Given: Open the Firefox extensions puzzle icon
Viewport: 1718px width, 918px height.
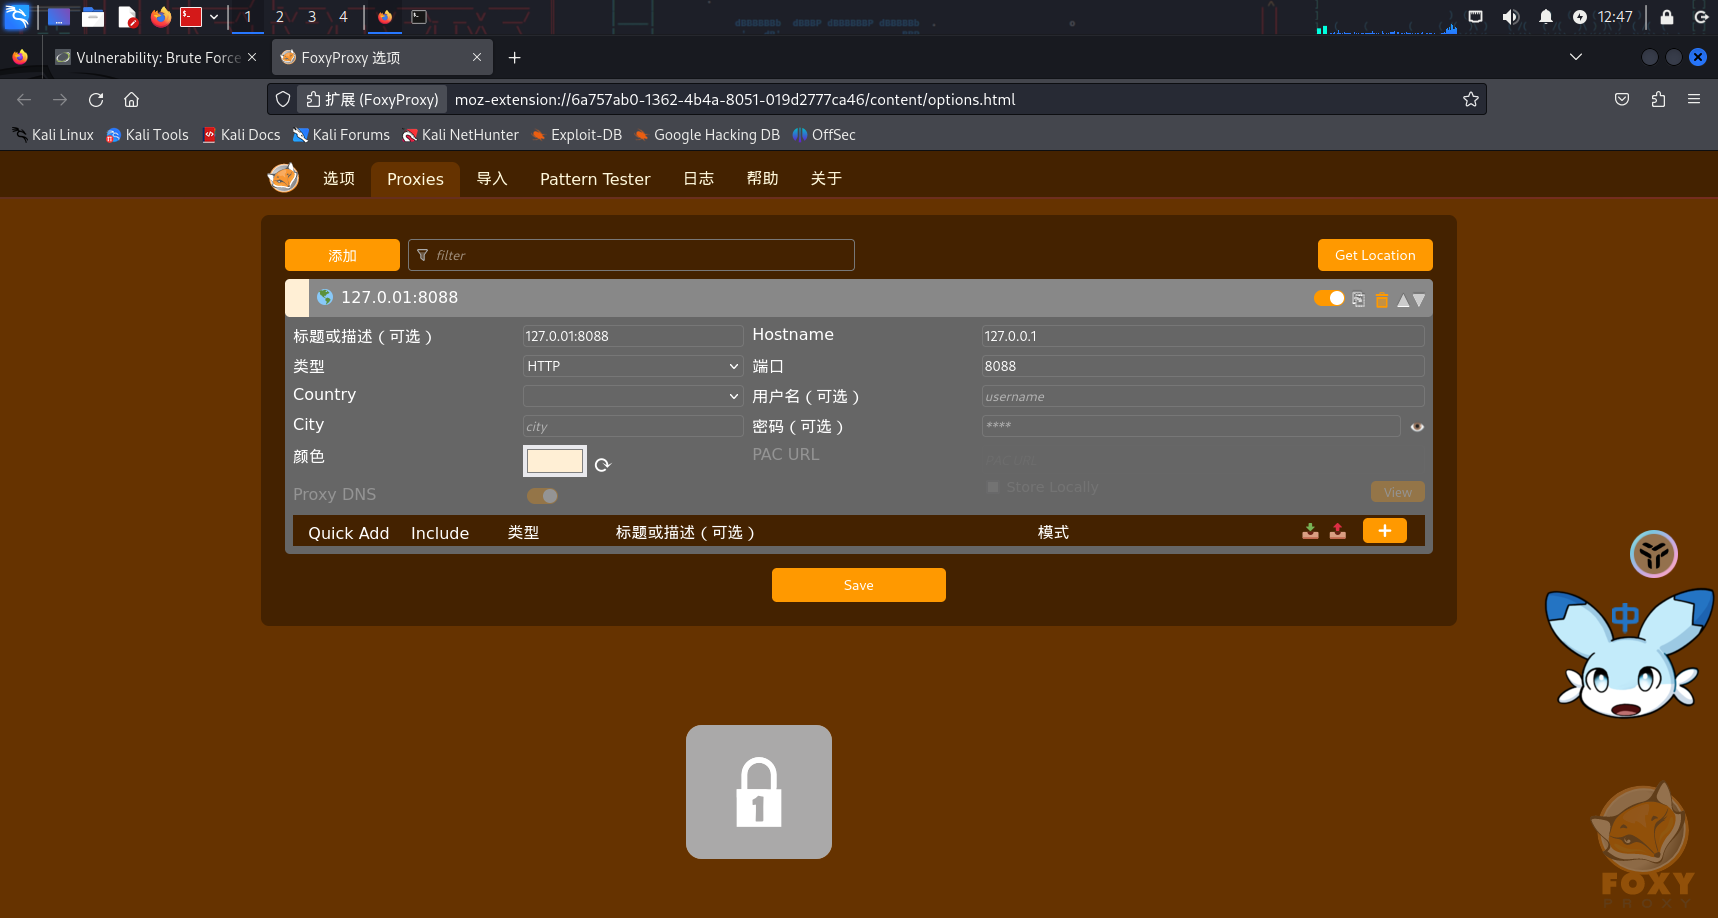Looking at the screenshot, I should click(1658, 99).
